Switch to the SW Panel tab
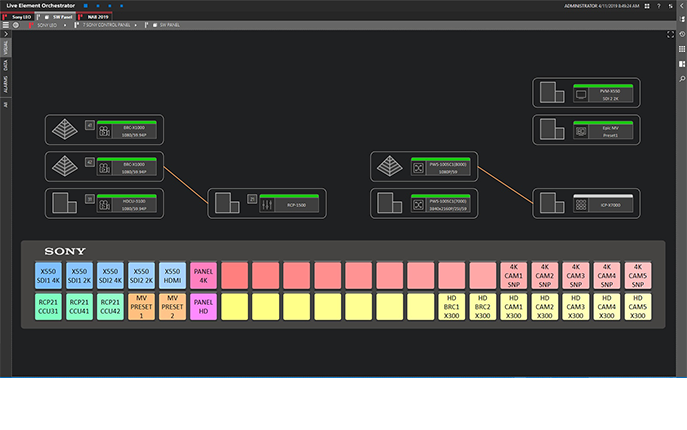The height and width of the screenshot is (430, 687). (56, 17)
